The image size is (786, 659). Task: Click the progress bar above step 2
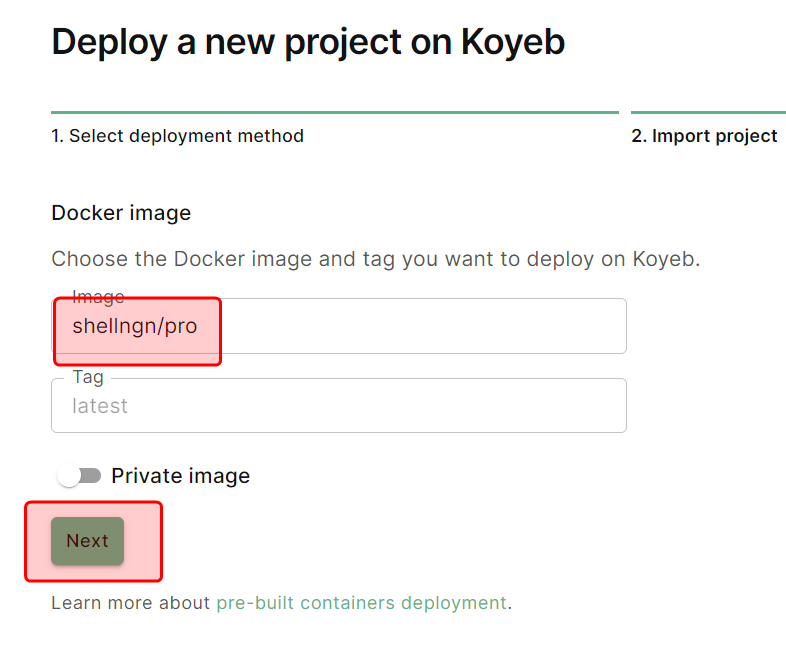708,112
